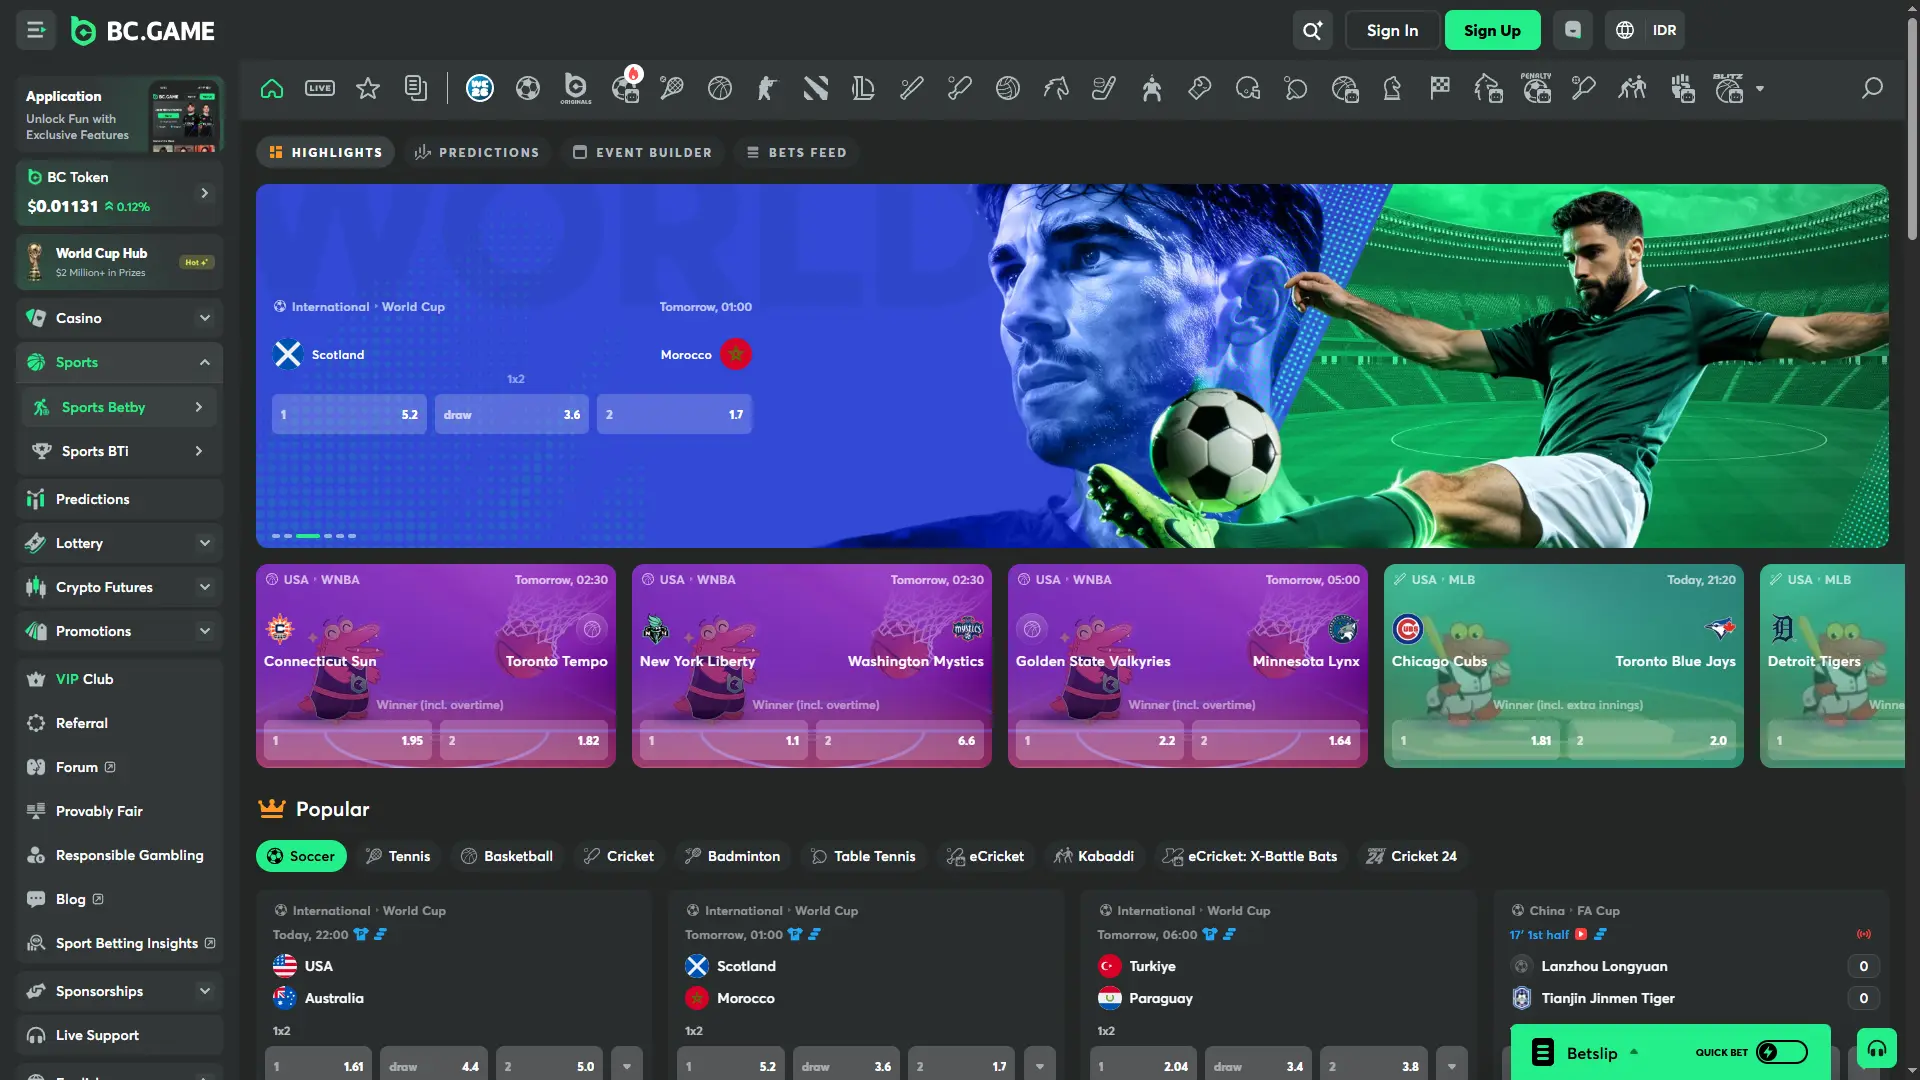This screenshot has width=1920, height=1080.
Task: Select the Counter-Strike soldier icon
Action: tap(768, 88)
